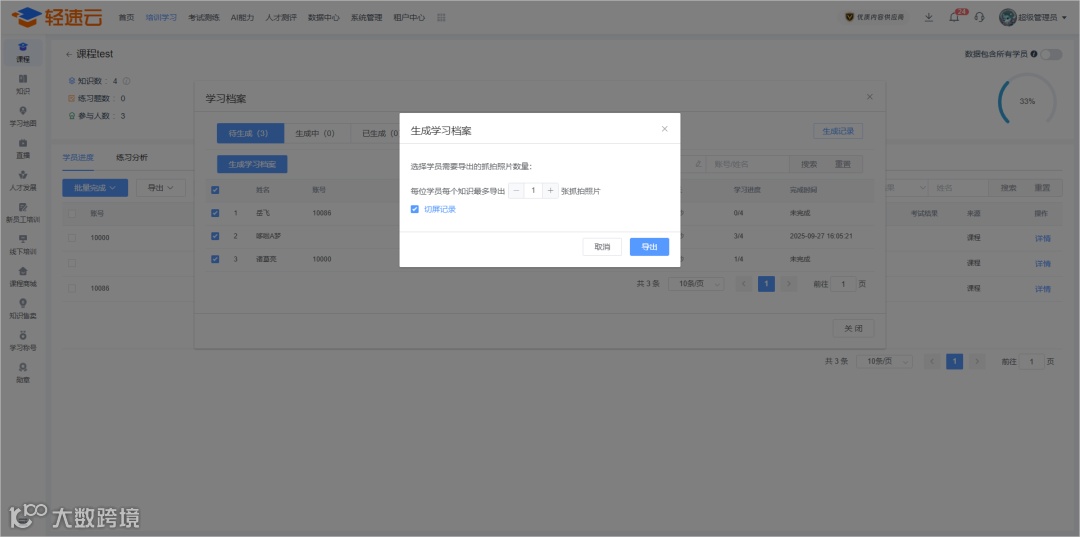Check background row checkbox for account 10000
This screenshot has width=1080, height=537.
pos(72,238)
